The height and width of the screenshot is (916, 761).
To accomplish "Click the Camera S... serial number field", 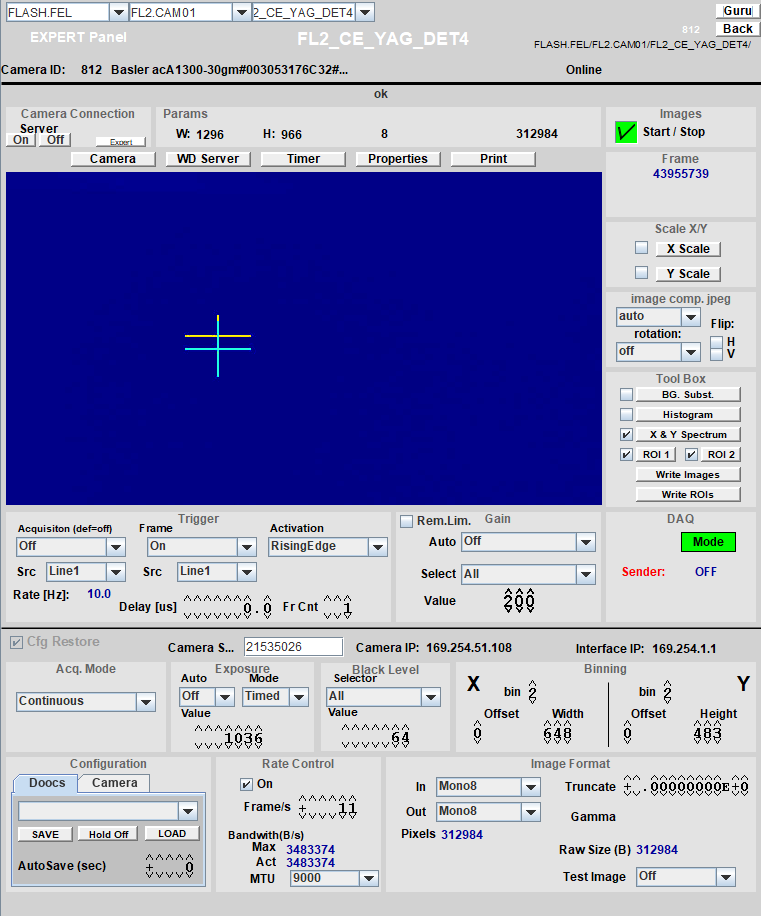I will pyautogui.click(x=293, y=647).
